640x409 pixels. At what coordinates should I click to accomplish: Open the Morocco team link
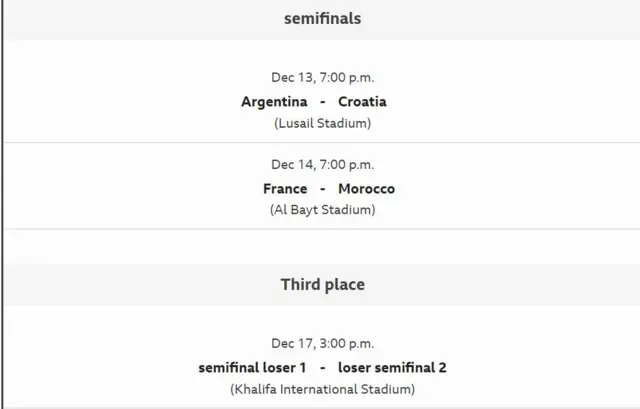[366, 188]
